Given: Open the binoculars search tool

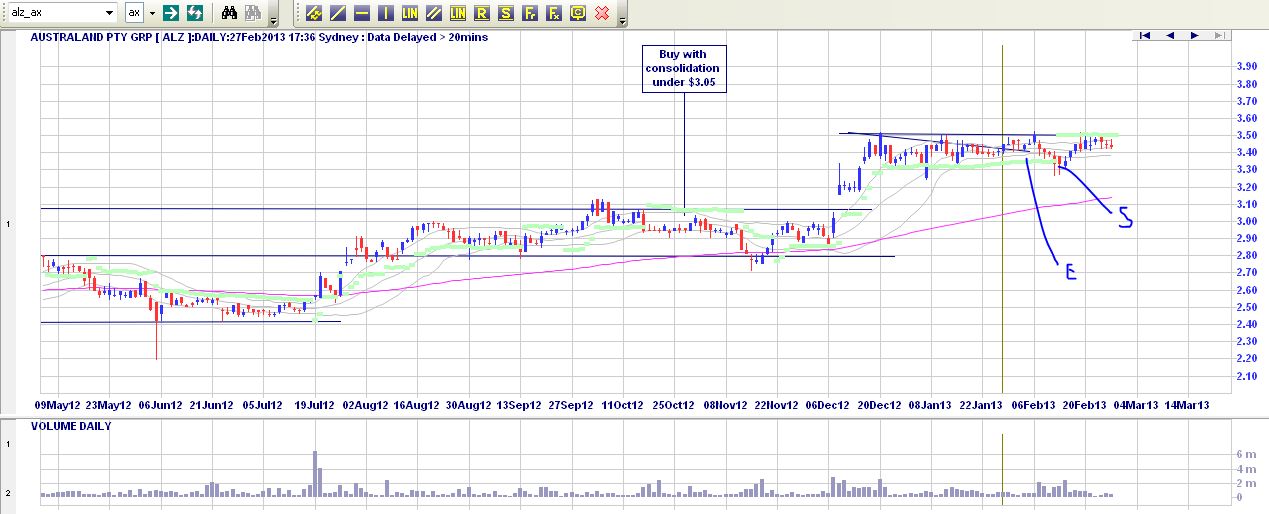Looking at the screenshot, I should coord(229,13).
